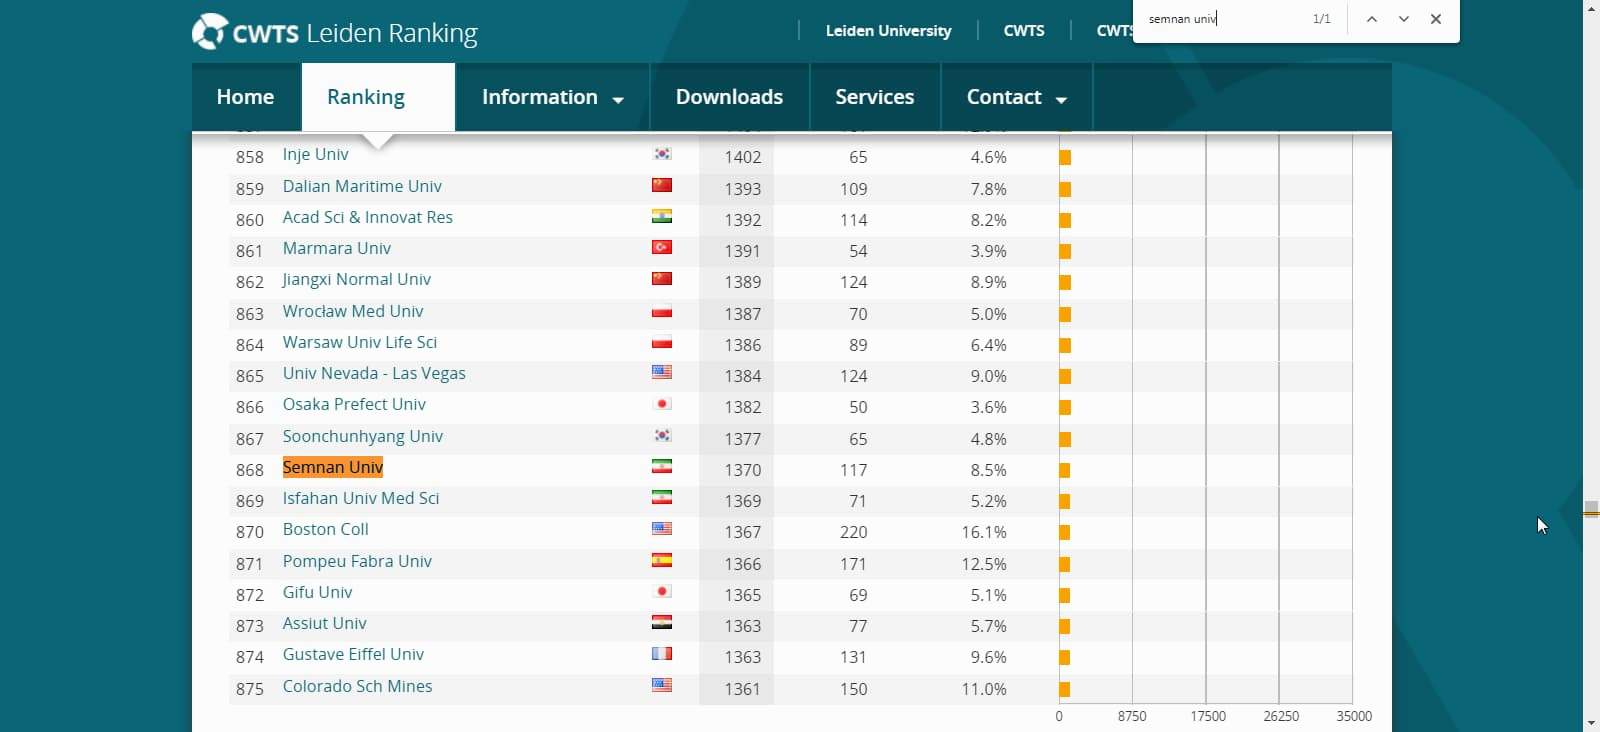Close the find-in-page bar
Screen dimensions: 1600x732
[1436, 19]
